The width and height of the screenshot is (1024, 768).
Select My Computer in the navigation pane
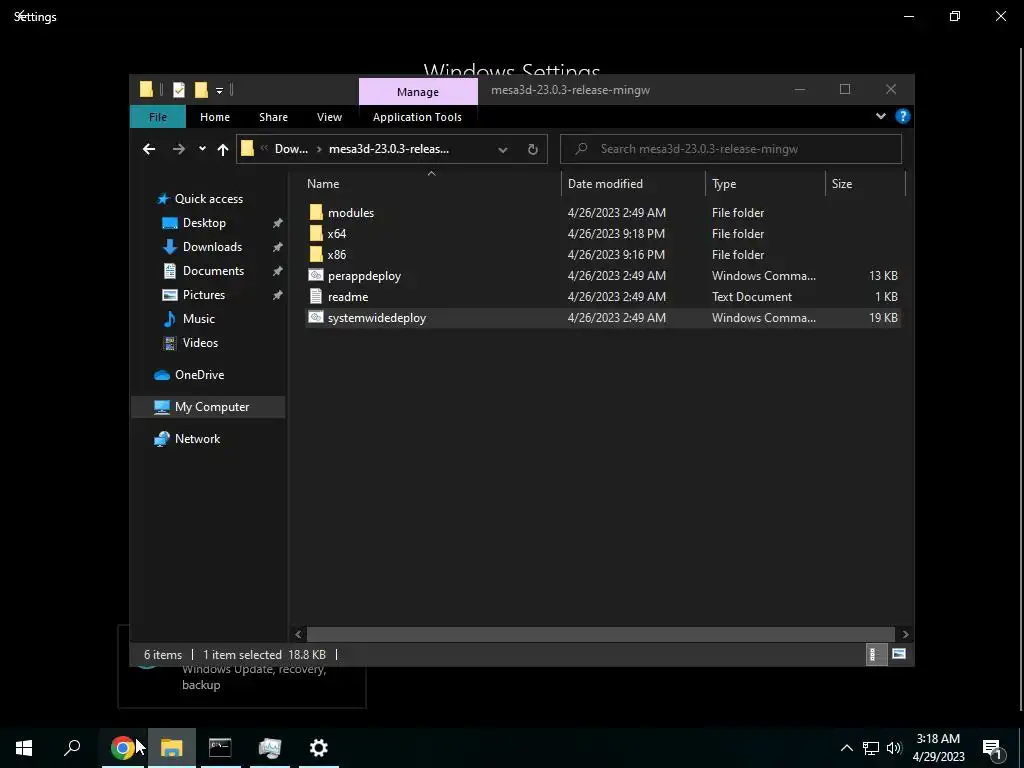click(x=208, y=407)
